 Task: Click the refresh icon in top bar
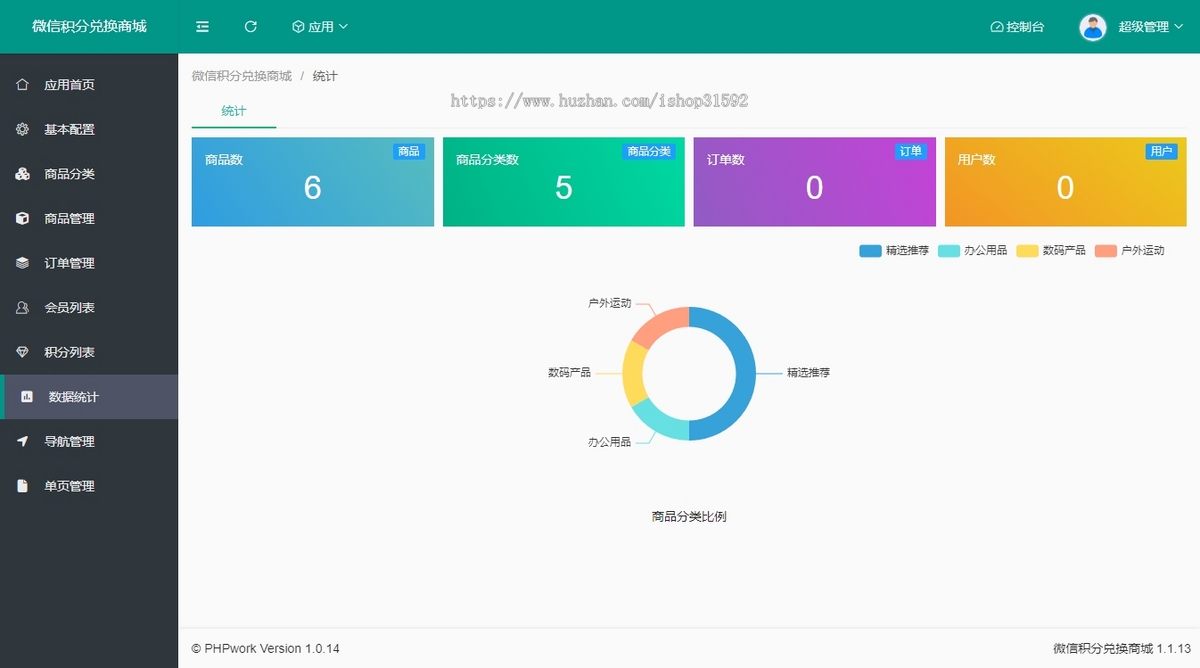[251, 27]
